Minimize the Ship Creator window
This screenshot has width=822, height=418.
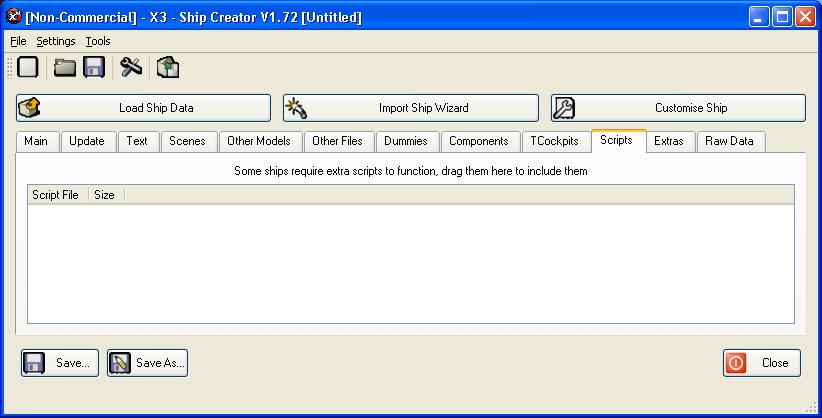point(759,17)
